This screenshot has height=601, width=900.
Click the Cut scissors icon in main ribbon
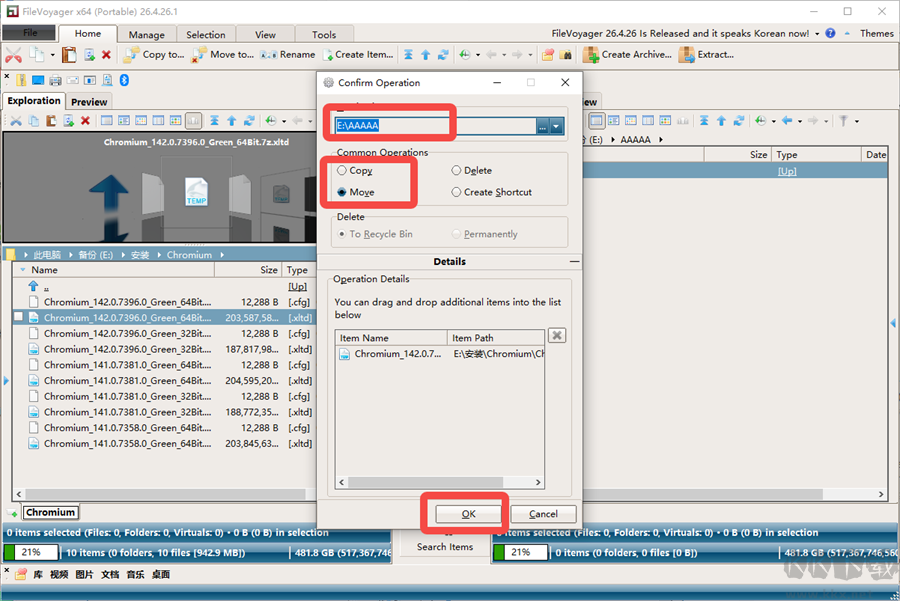click(13, 55)
